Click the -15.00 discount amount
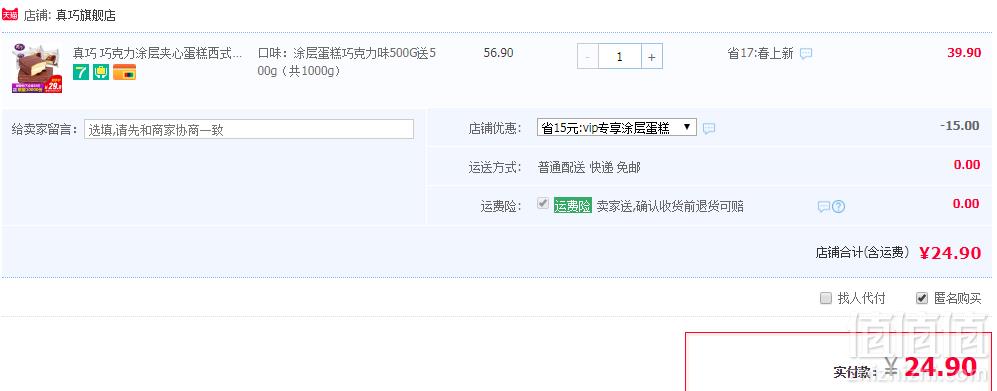997x391 pixels. 960,126
